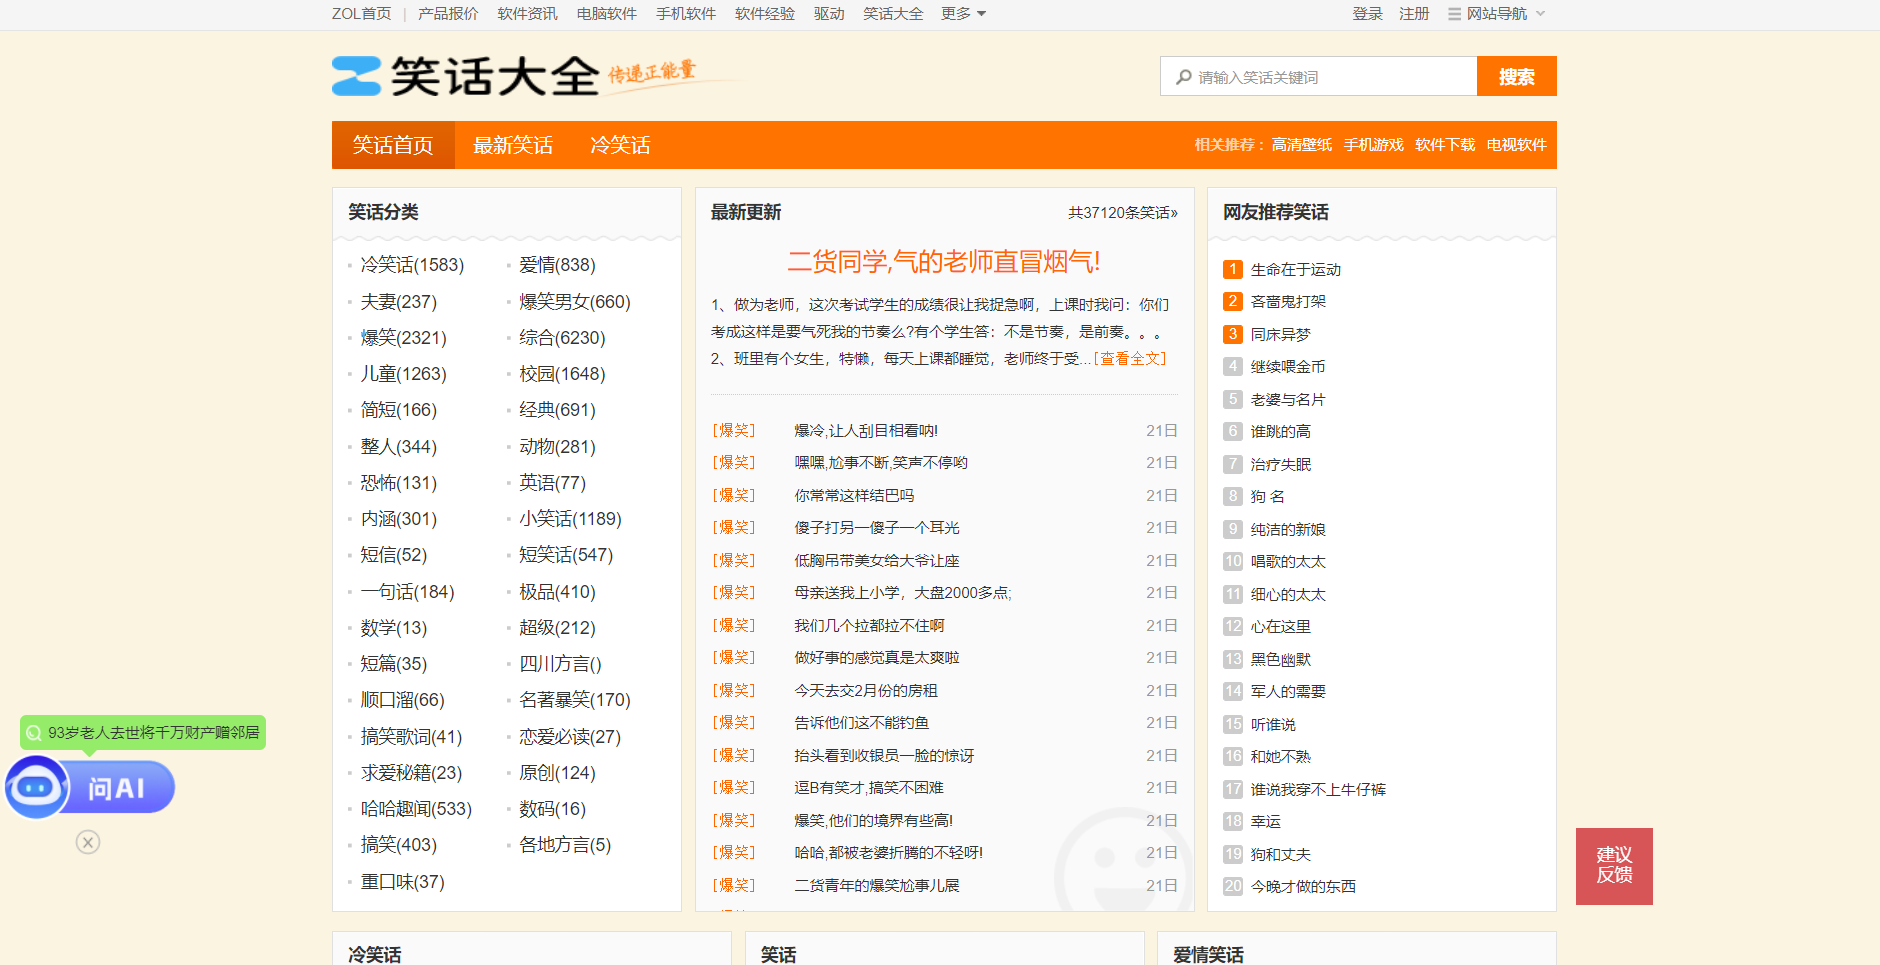The width and height of the screenshot is (1880, 965).
Task: Click the 网站导航 menu icon
Action: click(x=1454, y=14)
